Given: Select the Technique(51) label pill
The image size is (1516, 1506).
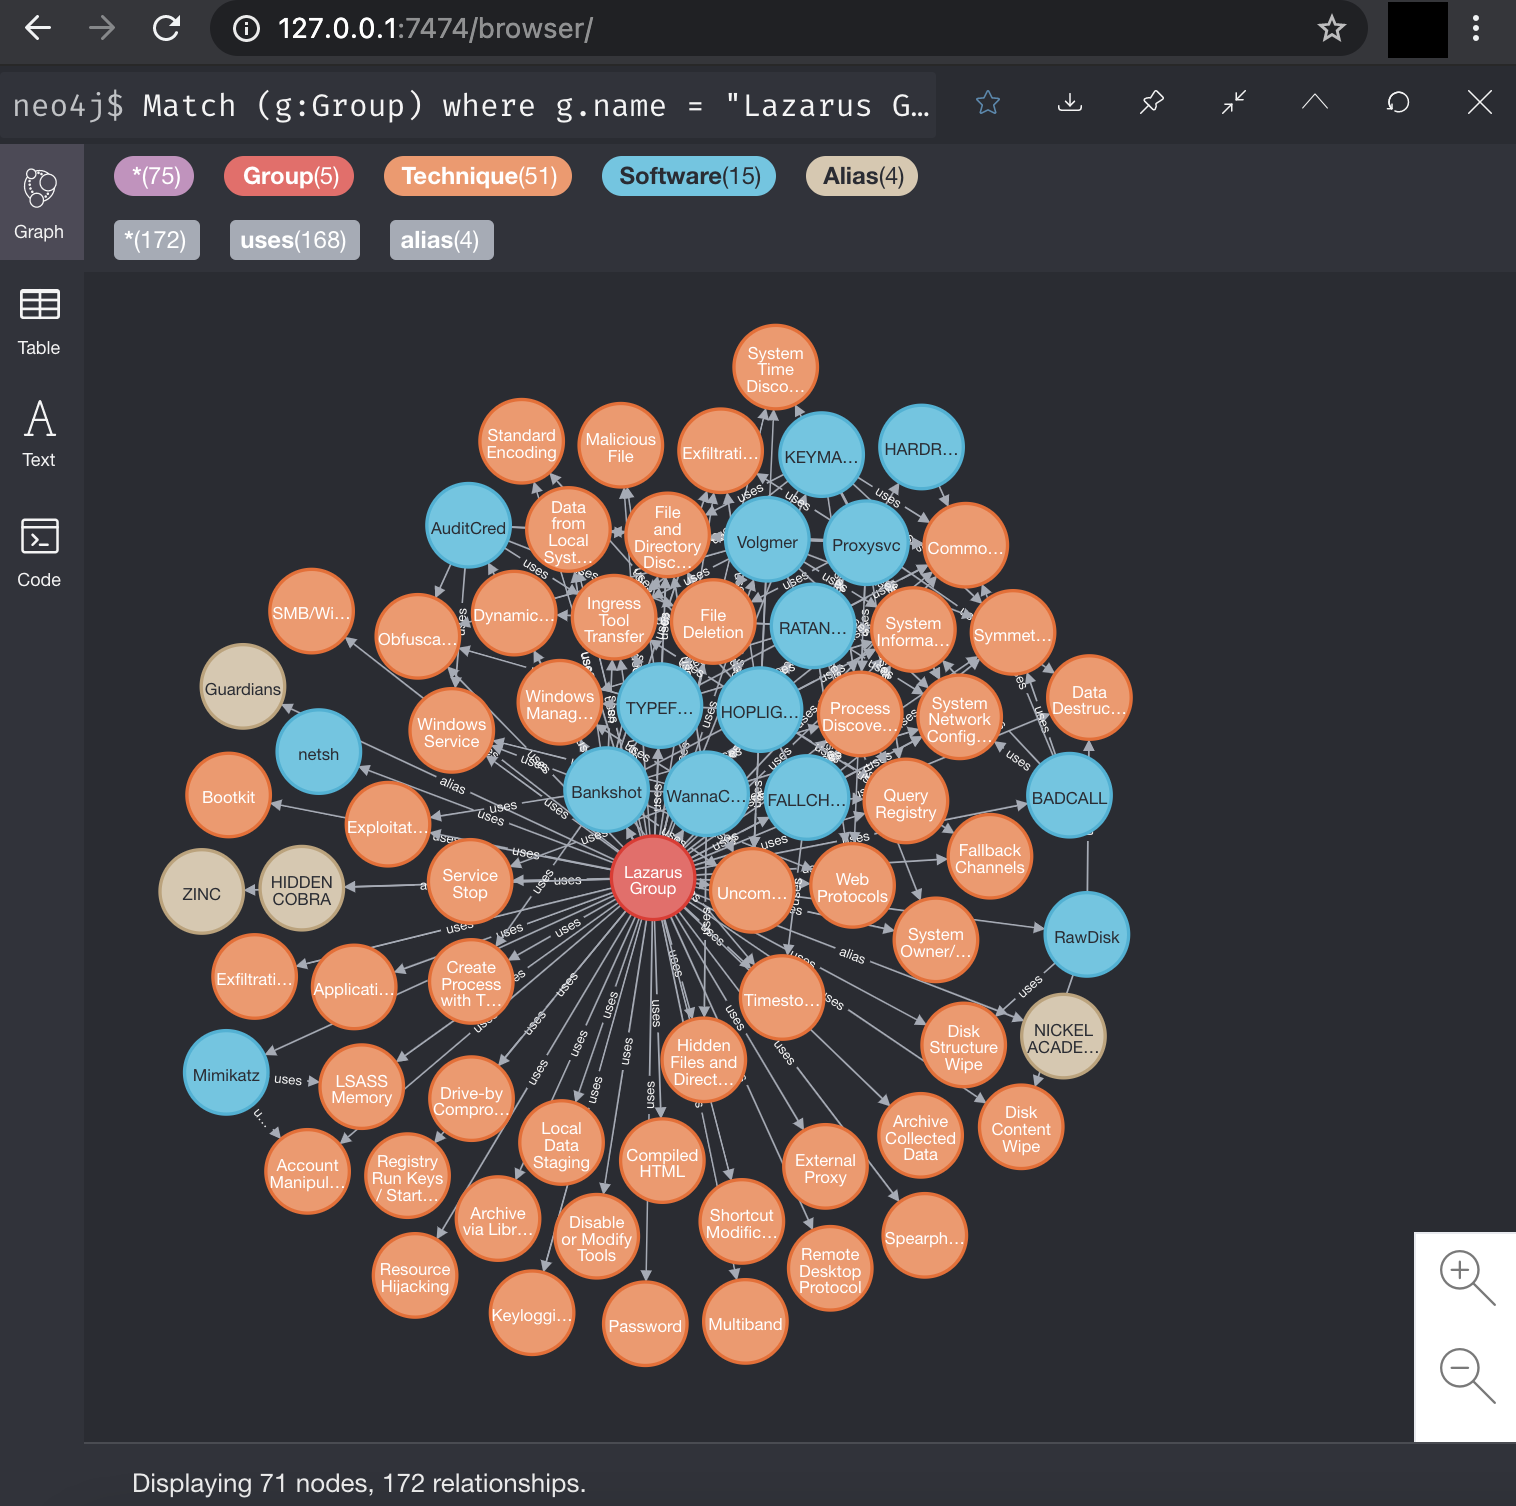Looking at the screenshot, I should pyautogui.click(x=478, y=176).
